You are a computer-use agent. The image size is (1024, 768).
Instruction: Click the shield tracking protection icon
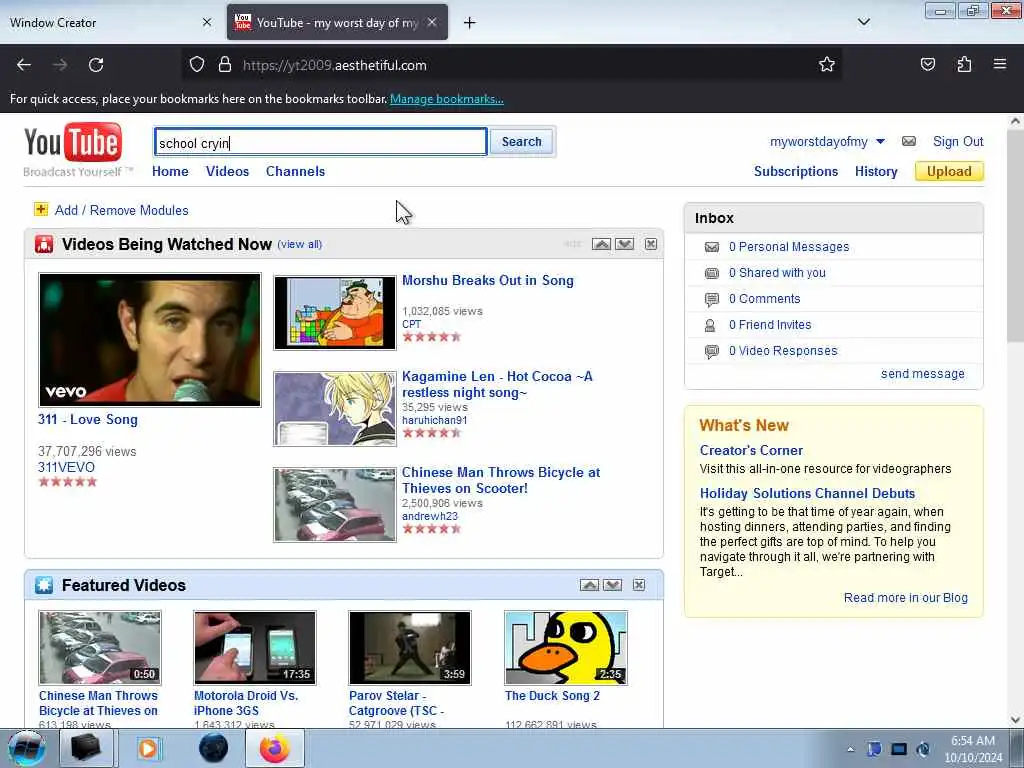pos(197,65)
